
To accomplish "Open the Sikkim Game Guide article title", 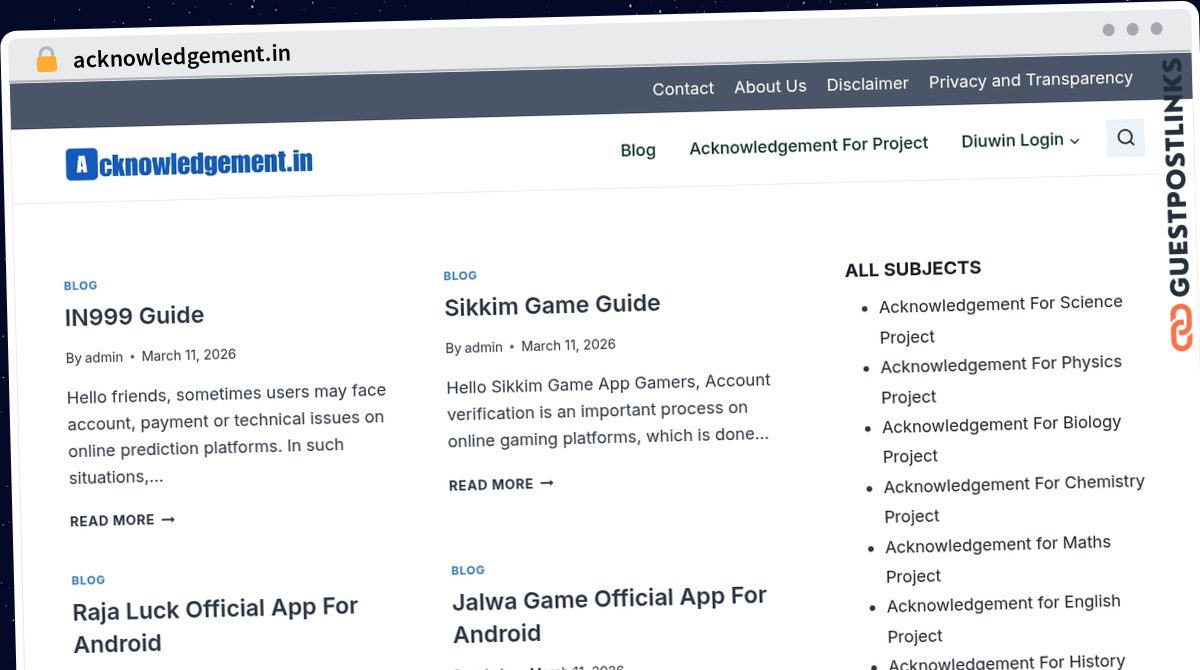I will pos(552,305).
